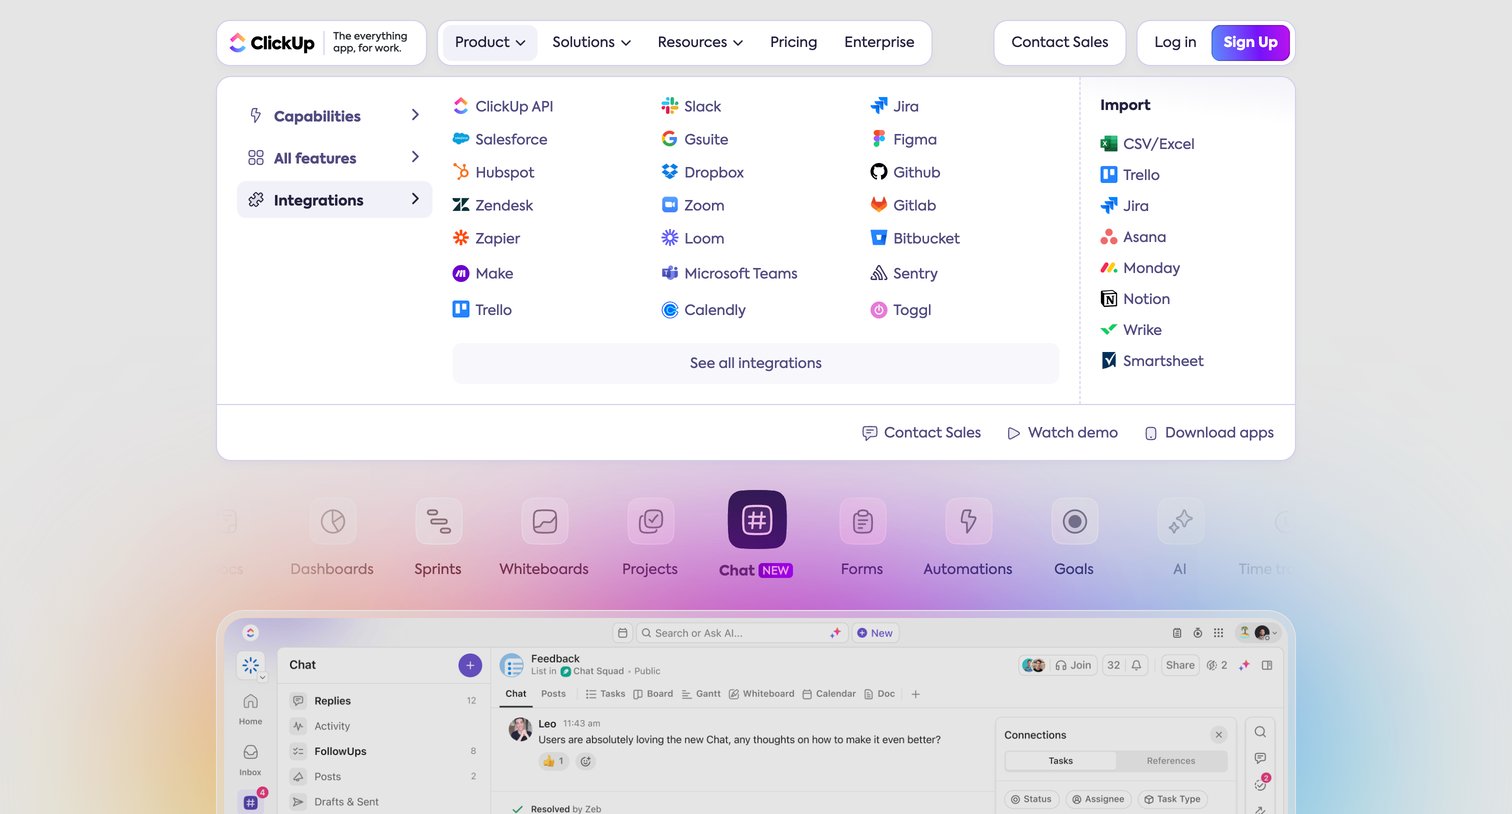This screenshot has width=1512, height=814.
Task: Click the Zendesk icon
Action: [461, 205]
